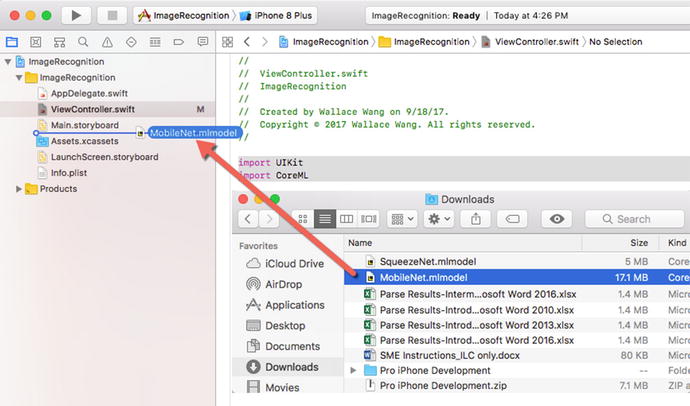Go back in Xcode editor history
The image size is (690, 406).
(247, 42)
